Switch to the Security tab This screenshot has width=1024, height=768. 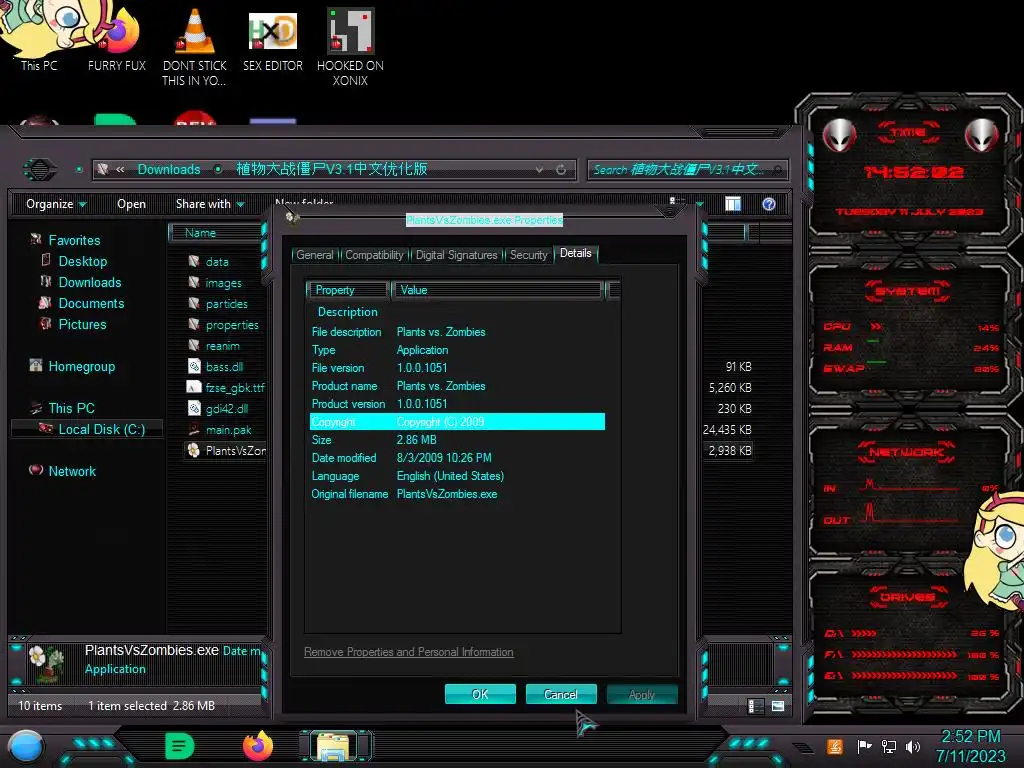[x=528, y=255]
